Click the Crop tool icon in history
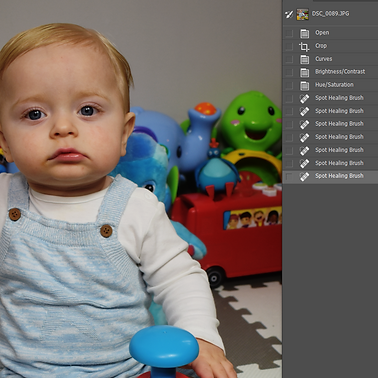 [304, 46]
